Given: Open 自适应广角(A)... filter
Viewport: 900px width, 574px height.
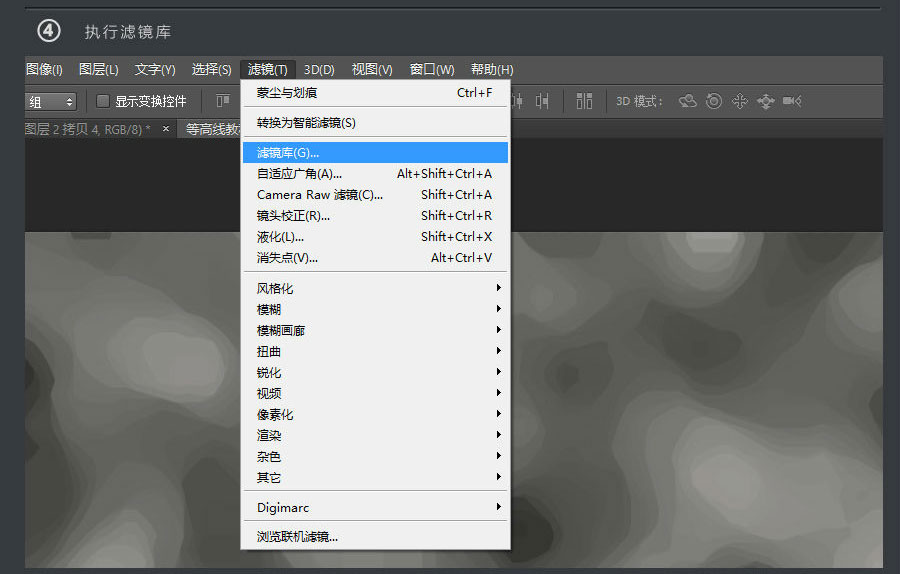Looking at the screenshot, I should coord(375,173).
